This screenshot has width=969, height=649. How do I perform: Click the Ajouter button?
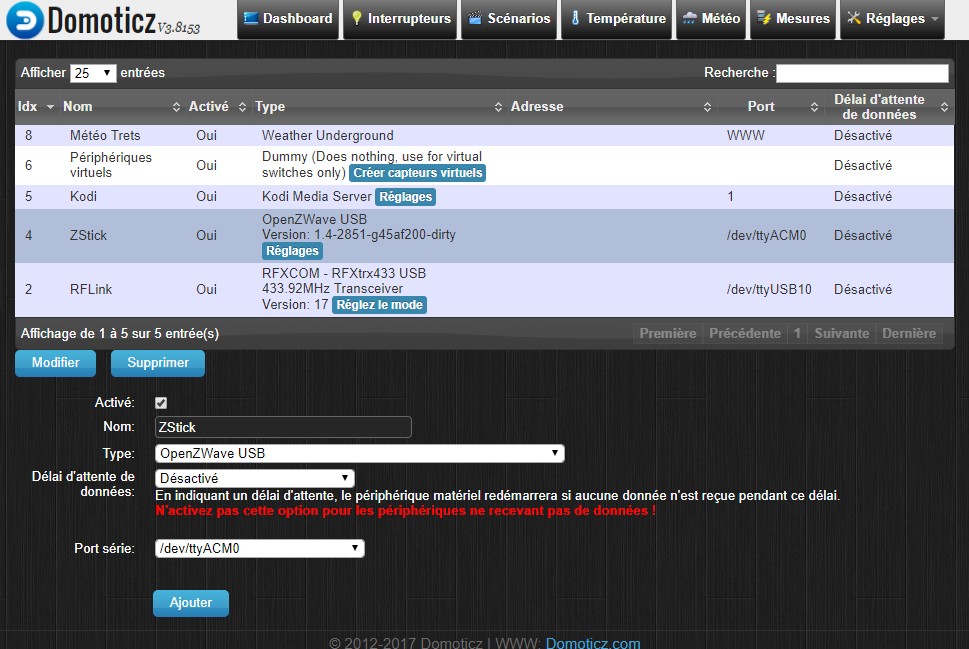191,603
